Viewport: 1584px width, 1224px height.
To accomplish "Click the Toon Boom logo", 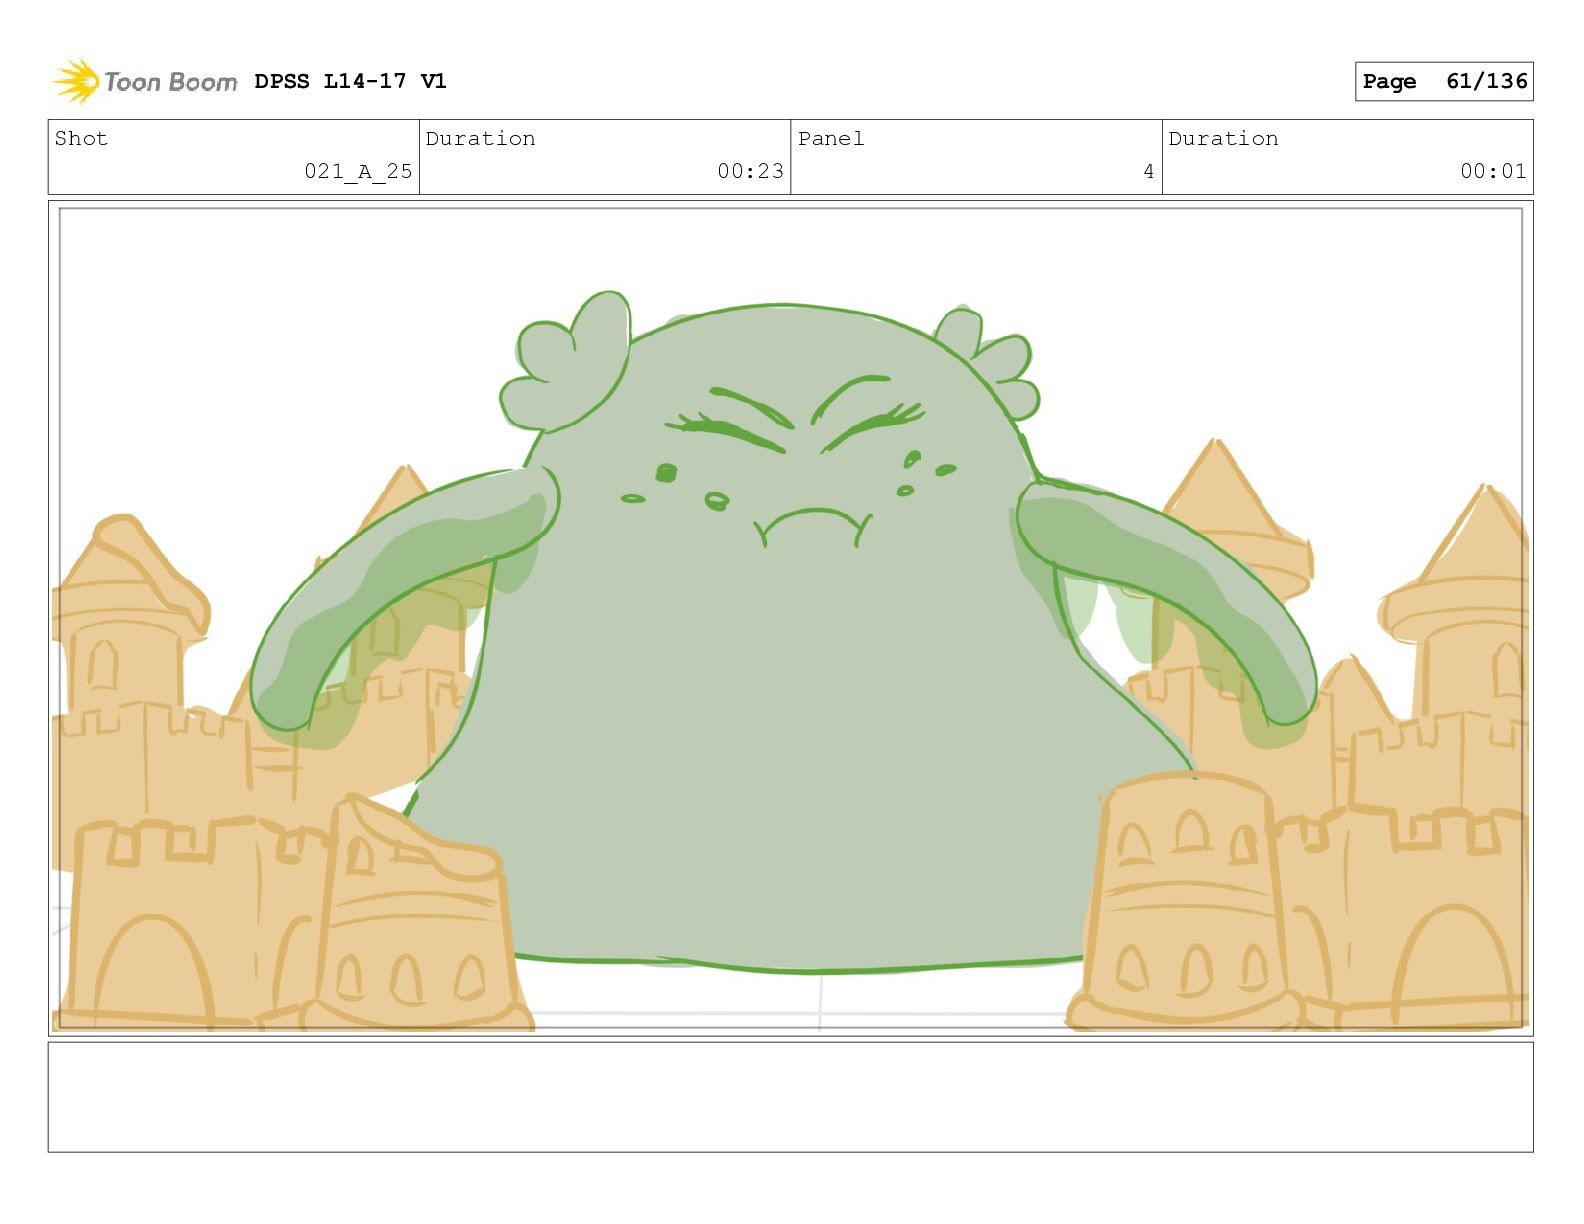I will click(x=145, y=81).
